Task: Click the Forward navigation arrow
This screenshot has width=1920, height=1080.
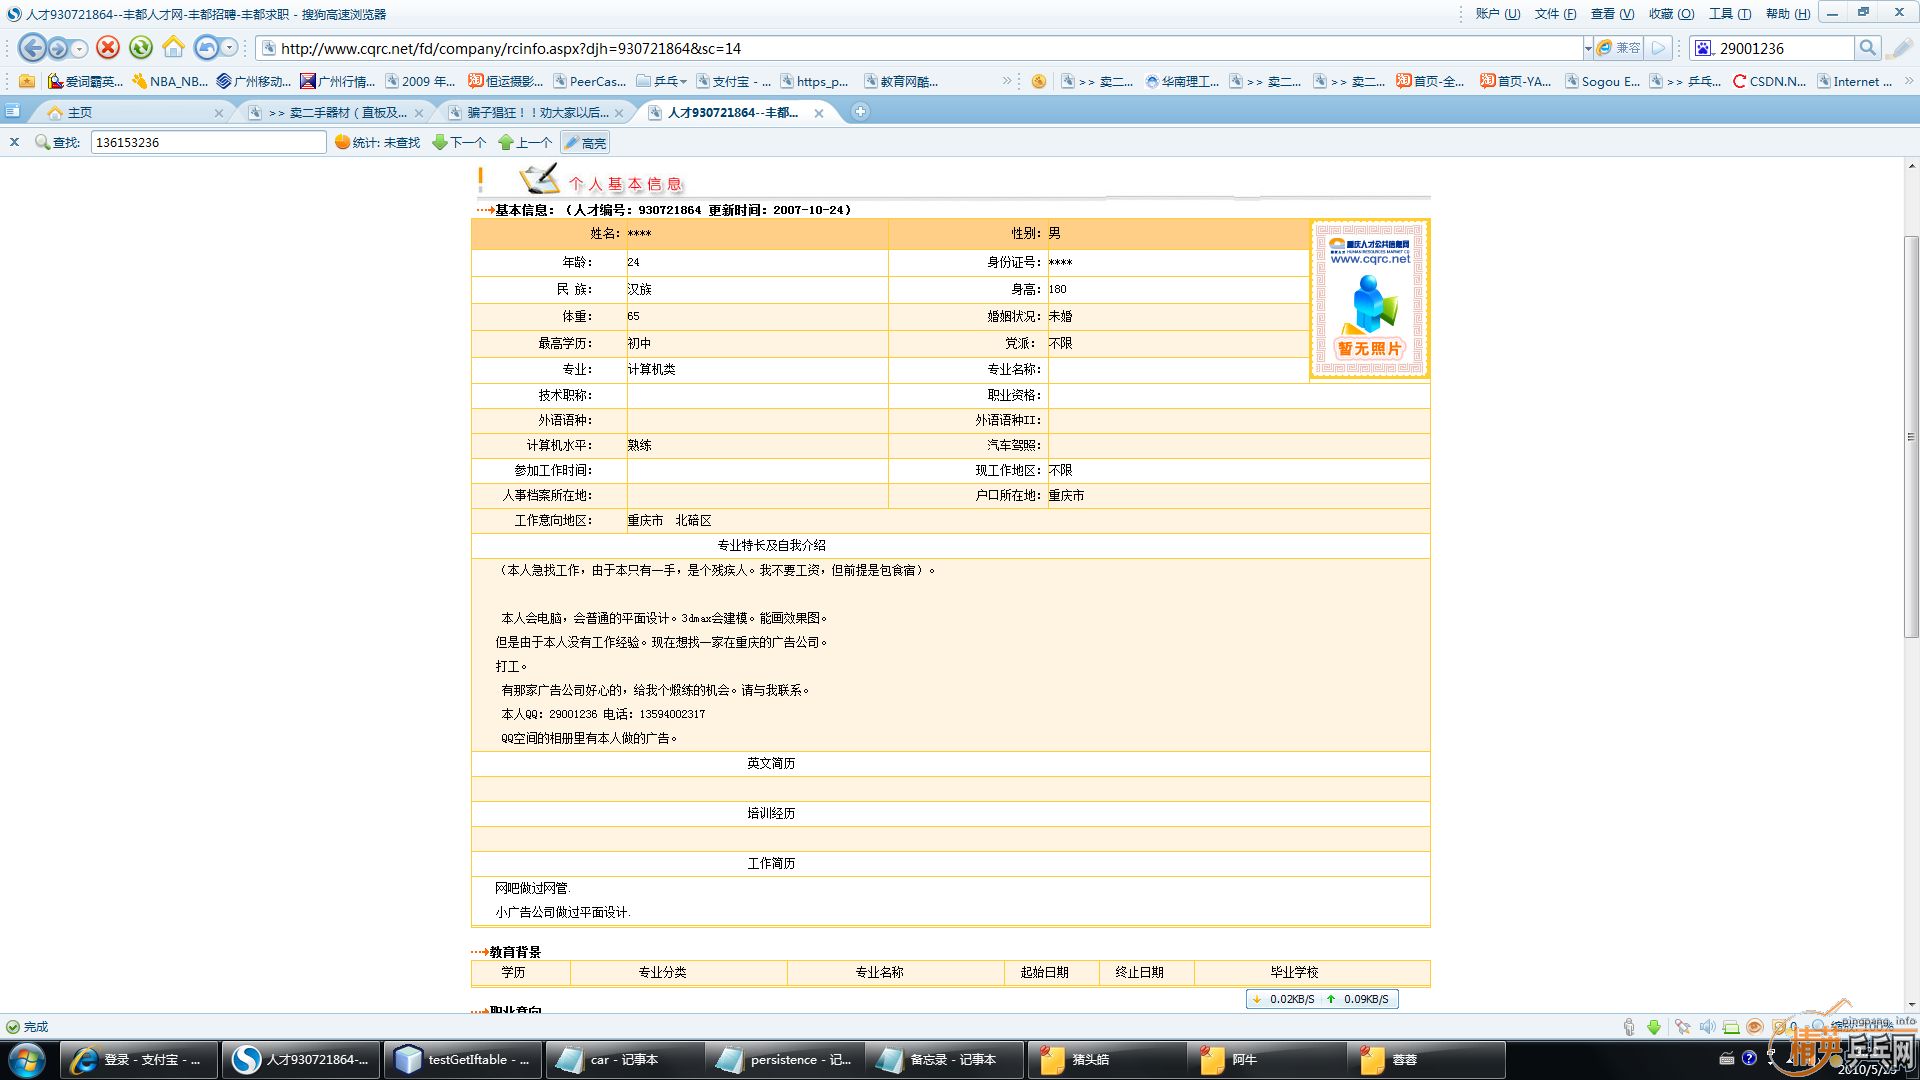Action: [x=58, y=48]
